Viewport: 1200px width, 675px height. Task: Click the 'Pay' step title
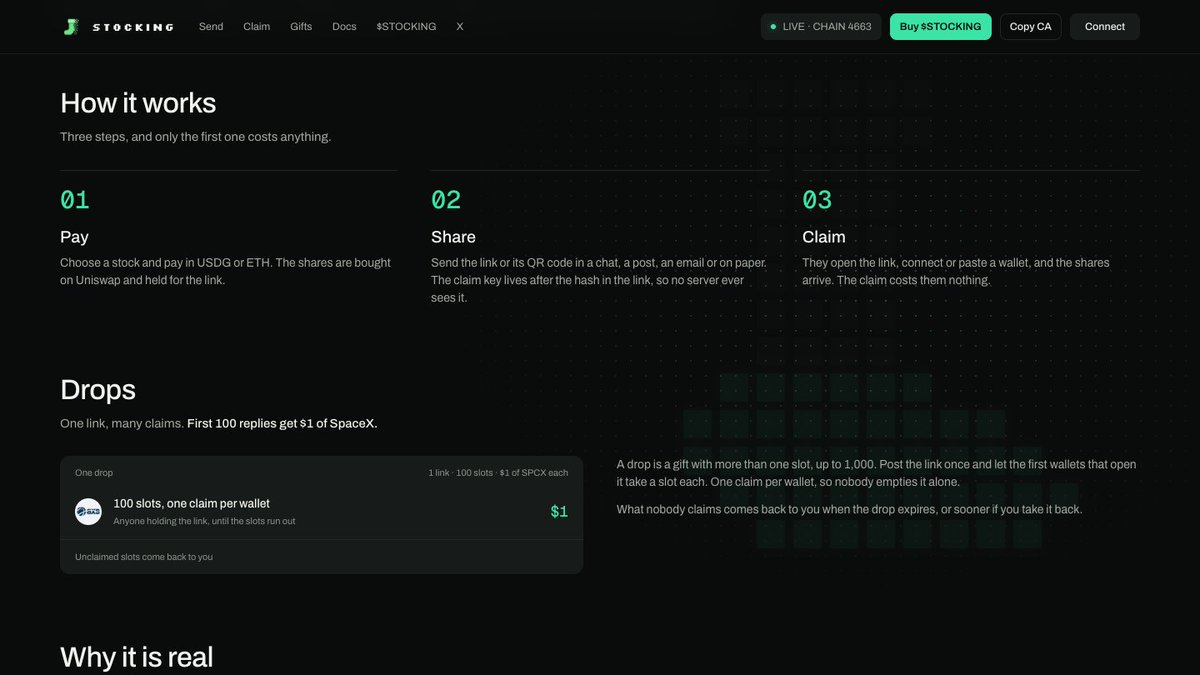[x=74, y=237]
